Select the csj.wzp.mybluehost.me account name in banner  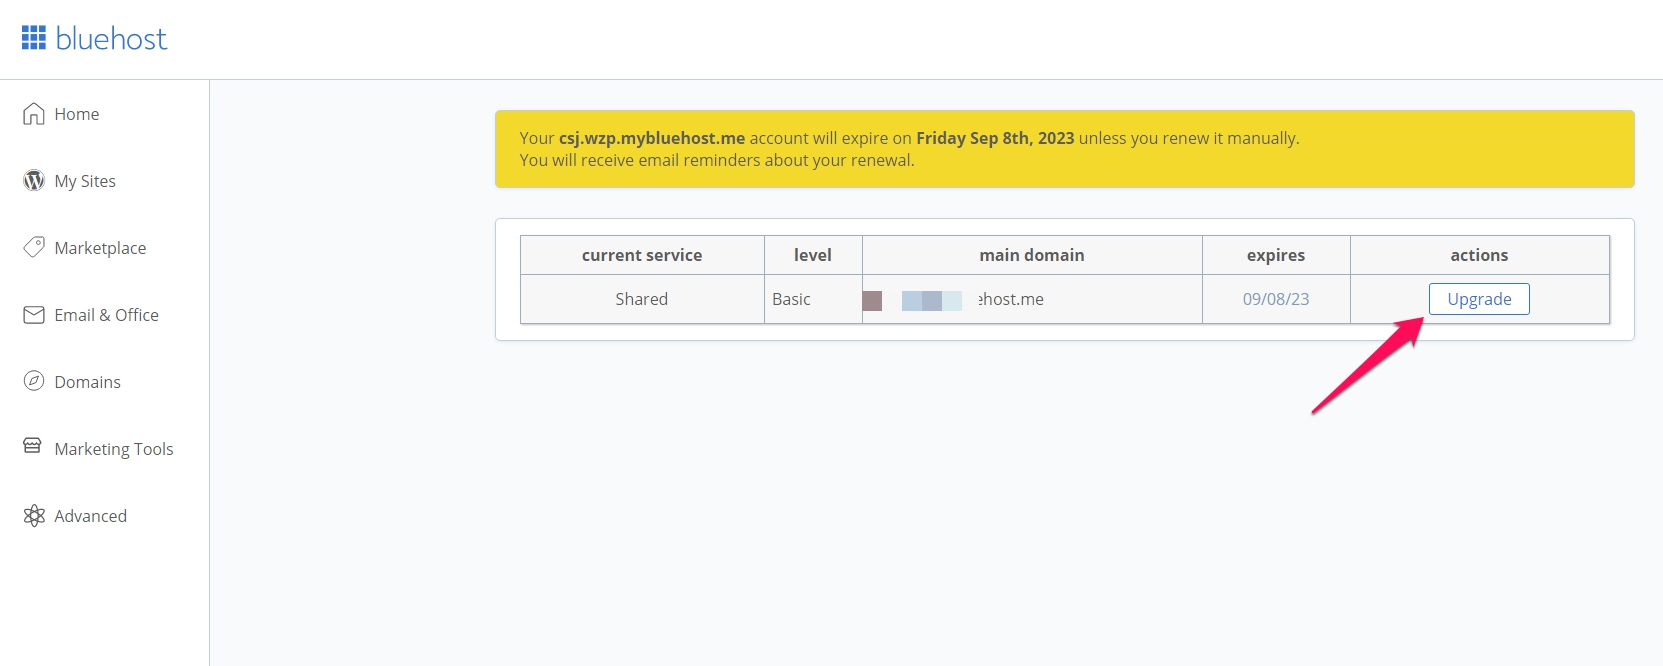click(x=652, y=138)
